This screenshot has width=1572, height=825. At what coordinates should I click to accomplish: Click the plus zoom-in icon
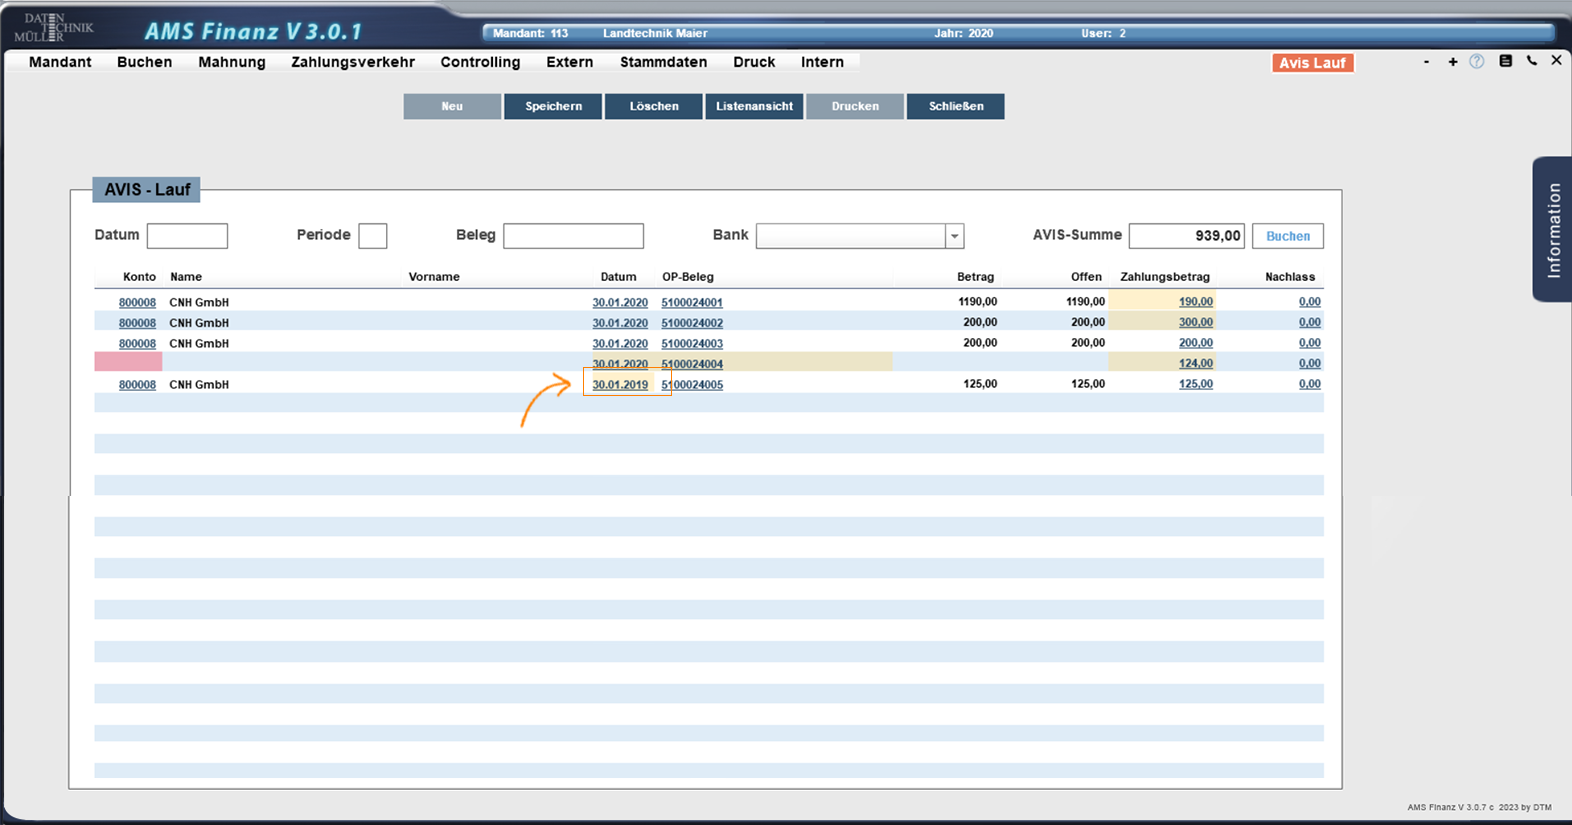pyautogui.click(x=1452, y=62)
